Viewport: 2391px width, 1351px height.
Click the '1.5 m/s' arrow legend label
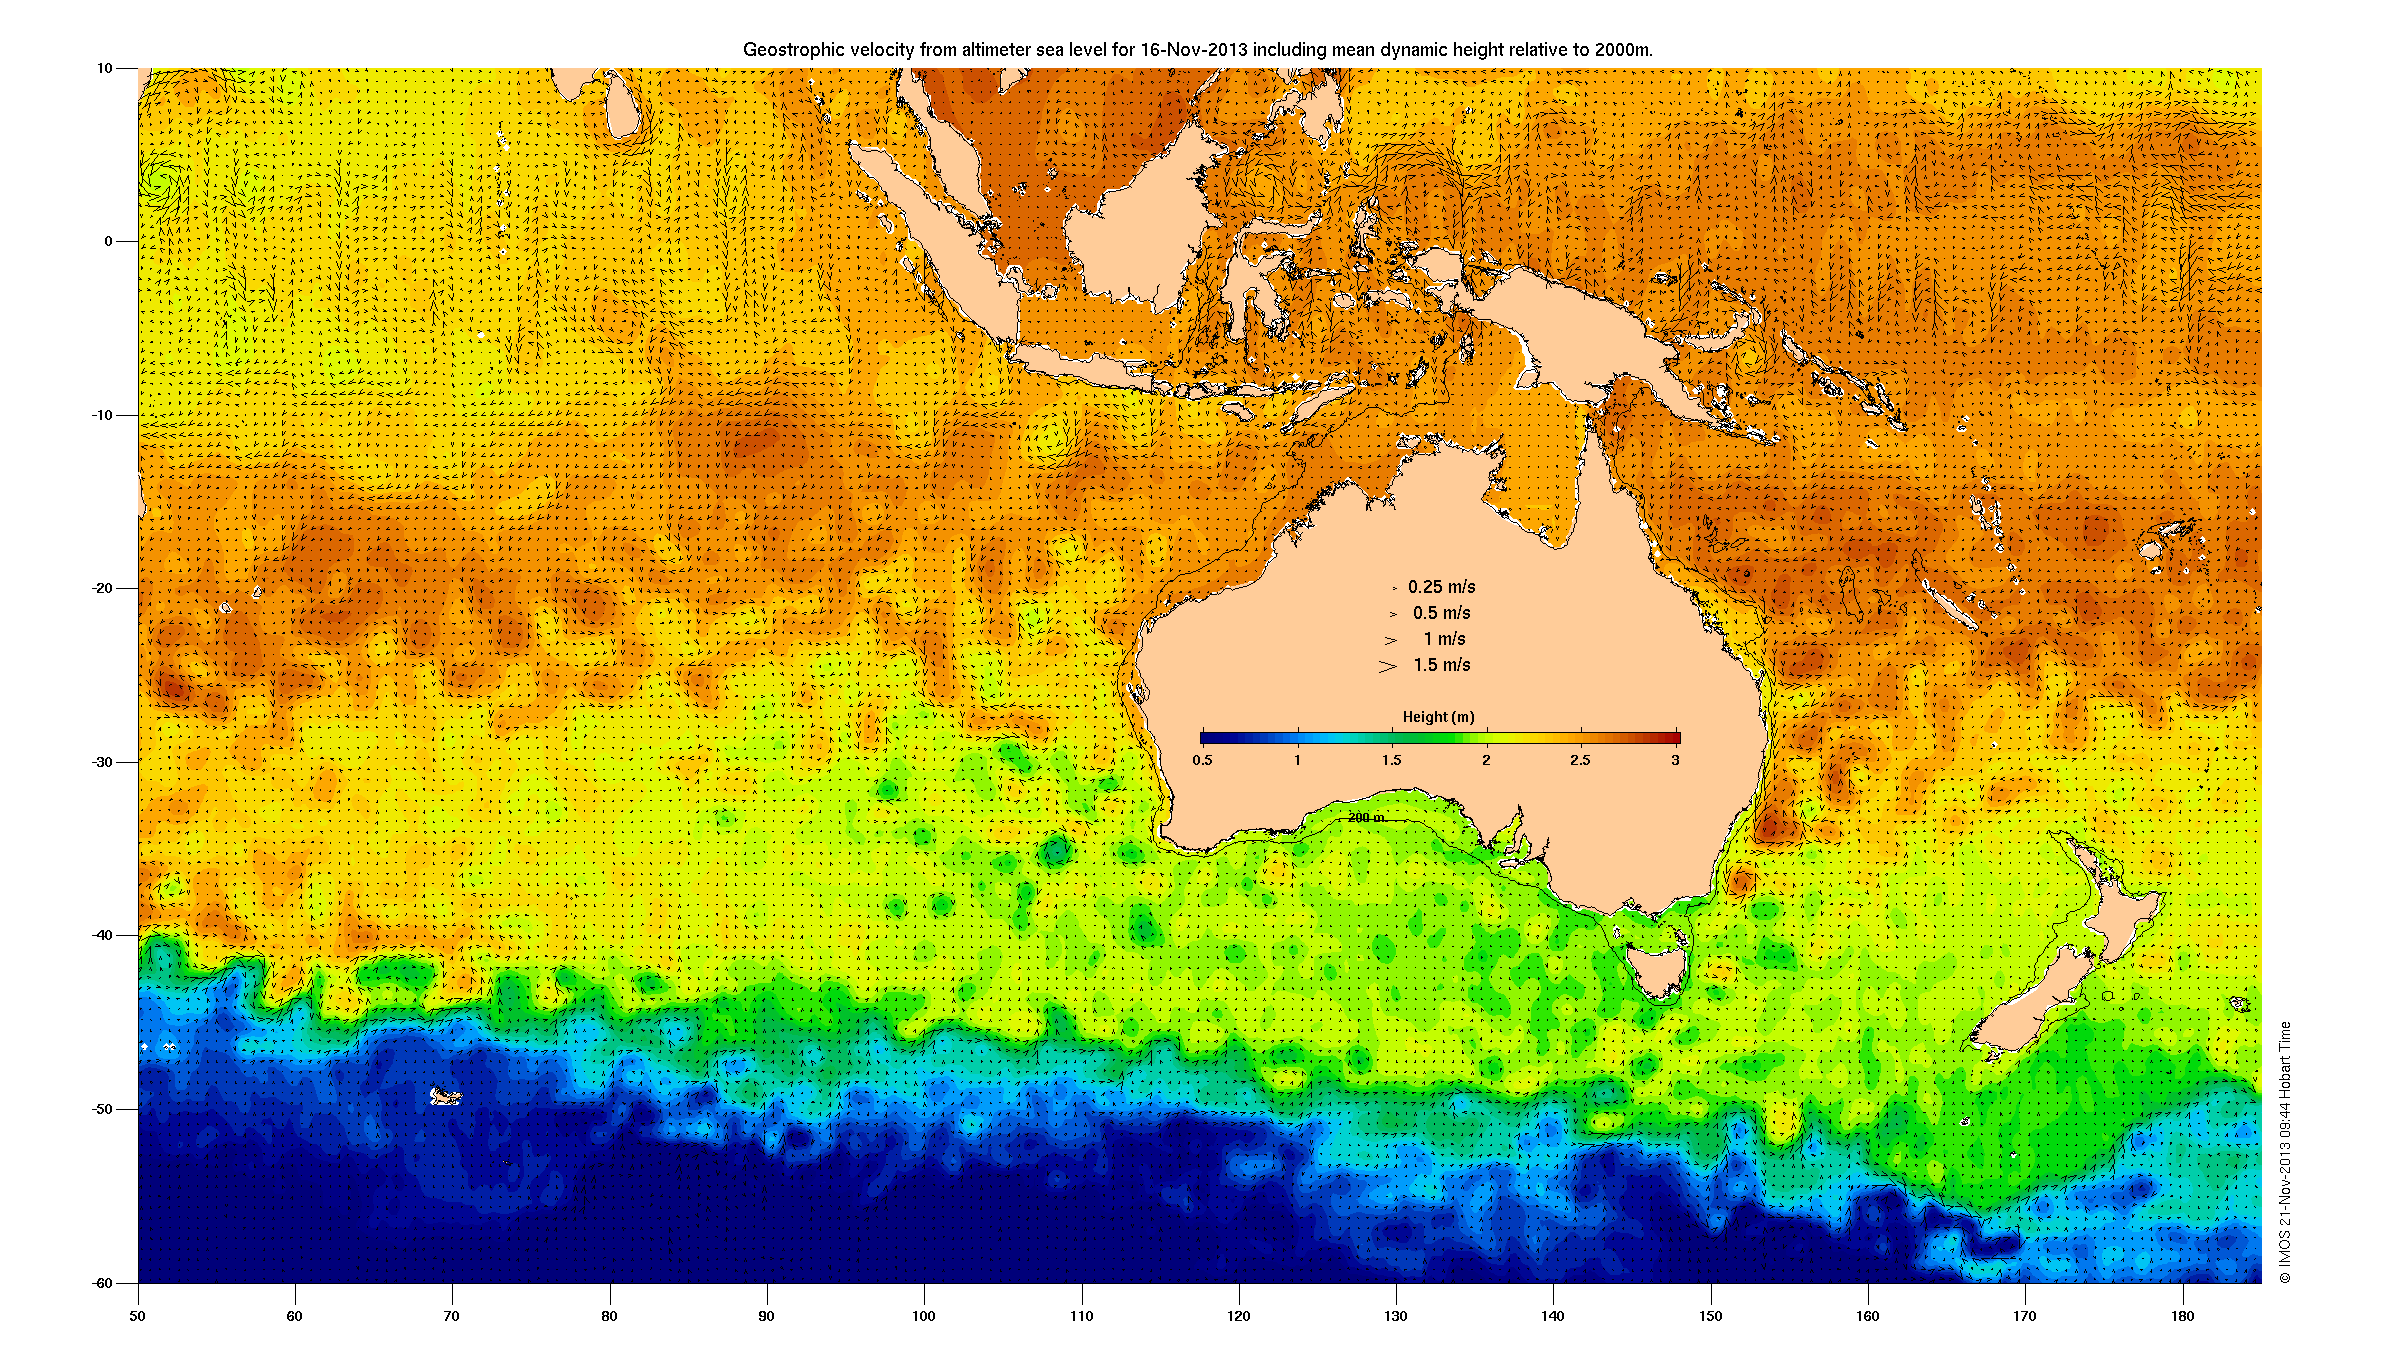[1441, 665]
